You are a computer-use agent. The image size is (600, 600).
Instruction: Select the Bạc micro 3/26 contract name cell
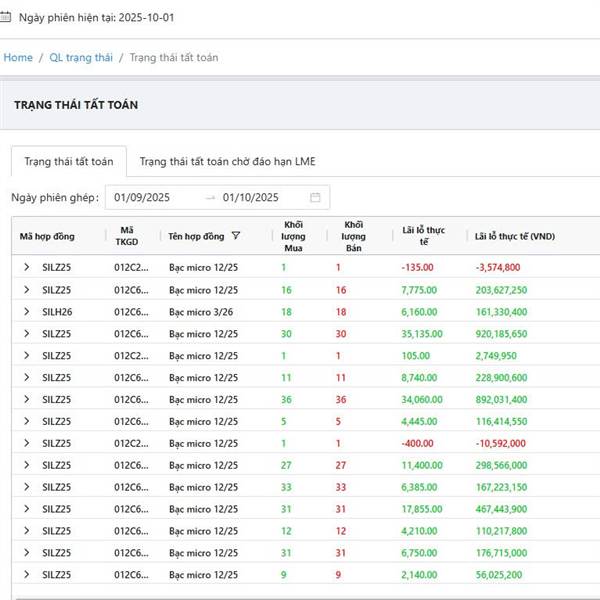[x=203, y=312]
